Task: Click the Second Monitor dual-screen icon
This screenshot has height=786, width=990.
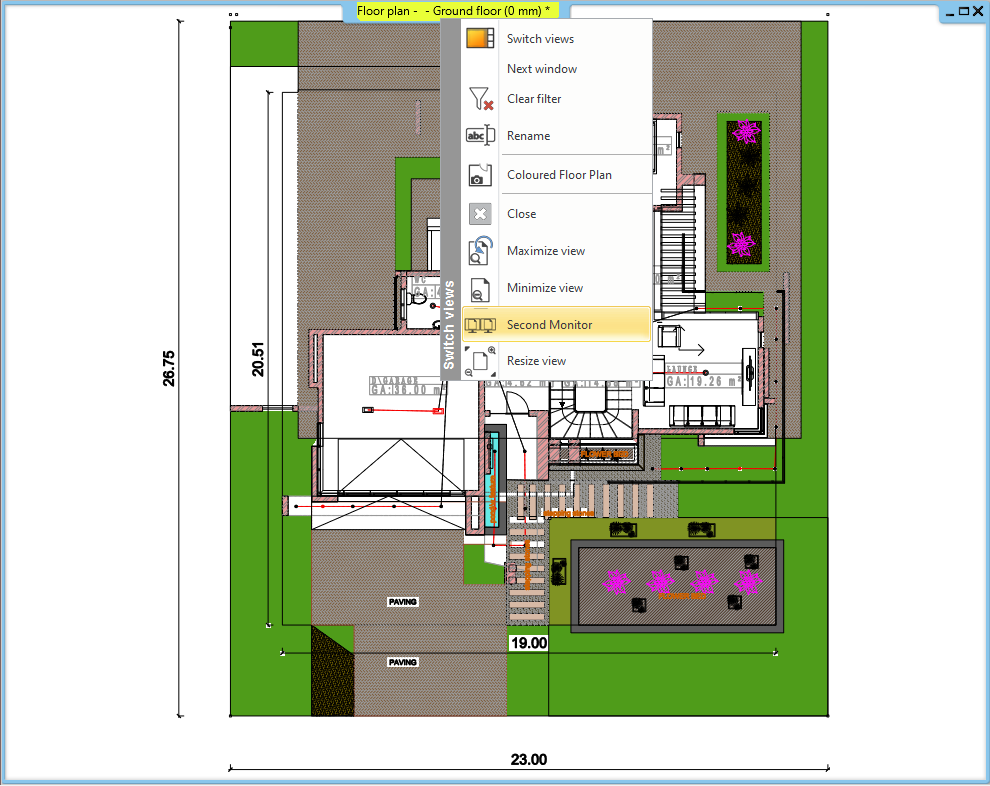Action: (480, 325)
